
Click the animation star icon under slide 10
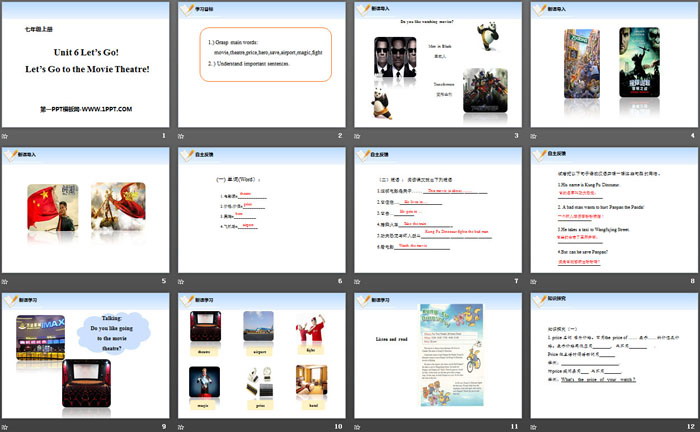tap(183, 424)
